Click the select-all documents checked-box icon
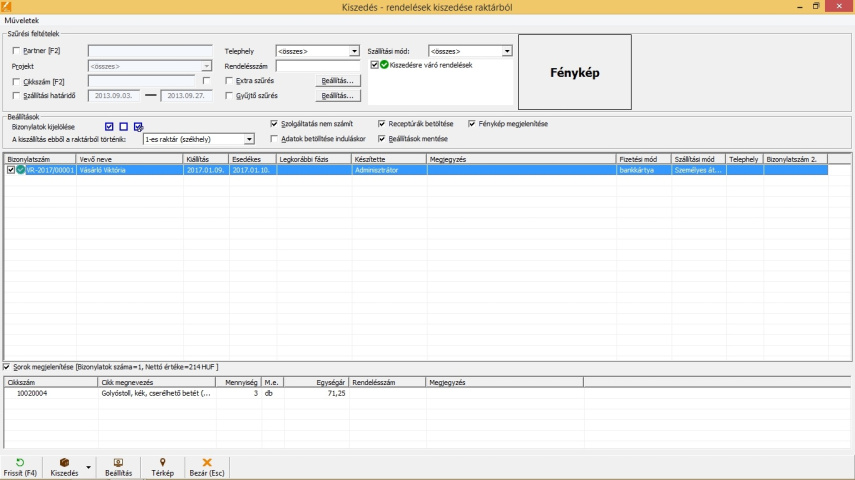The width and height of the screenshot is (855, 480). 109,127
